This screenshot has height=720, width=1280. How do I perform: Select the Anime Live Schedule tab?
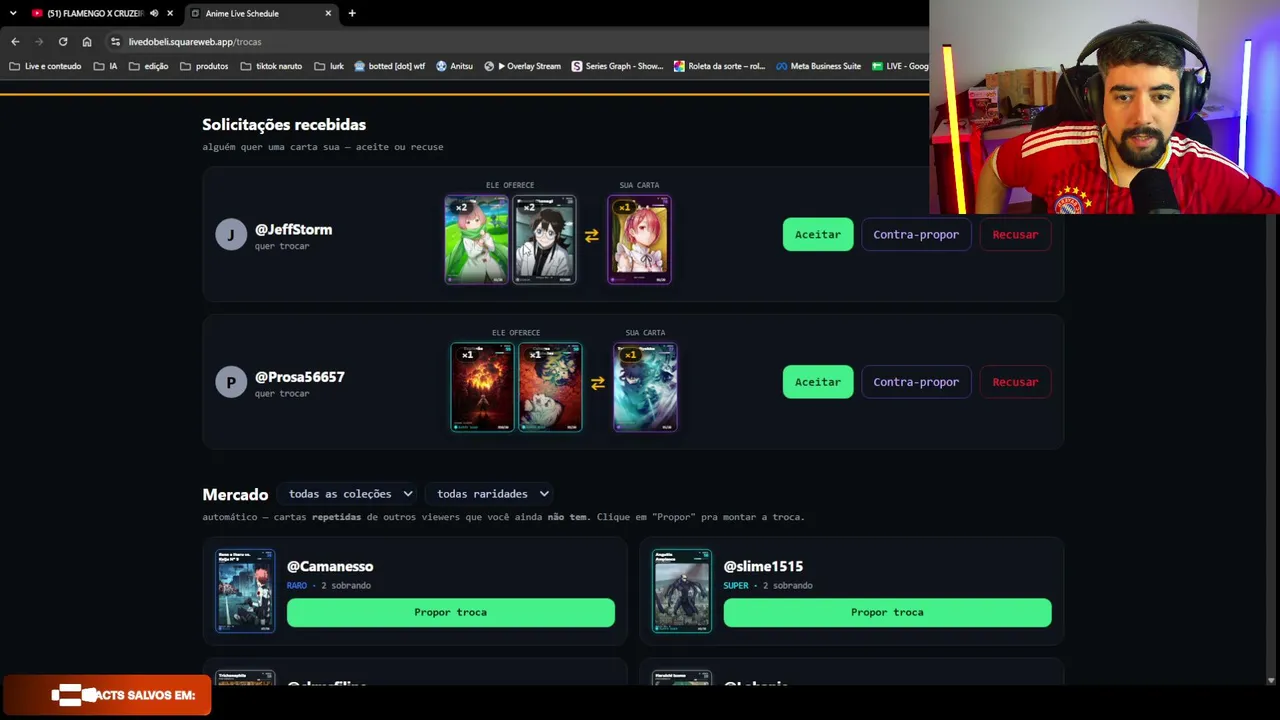point(261,13)
